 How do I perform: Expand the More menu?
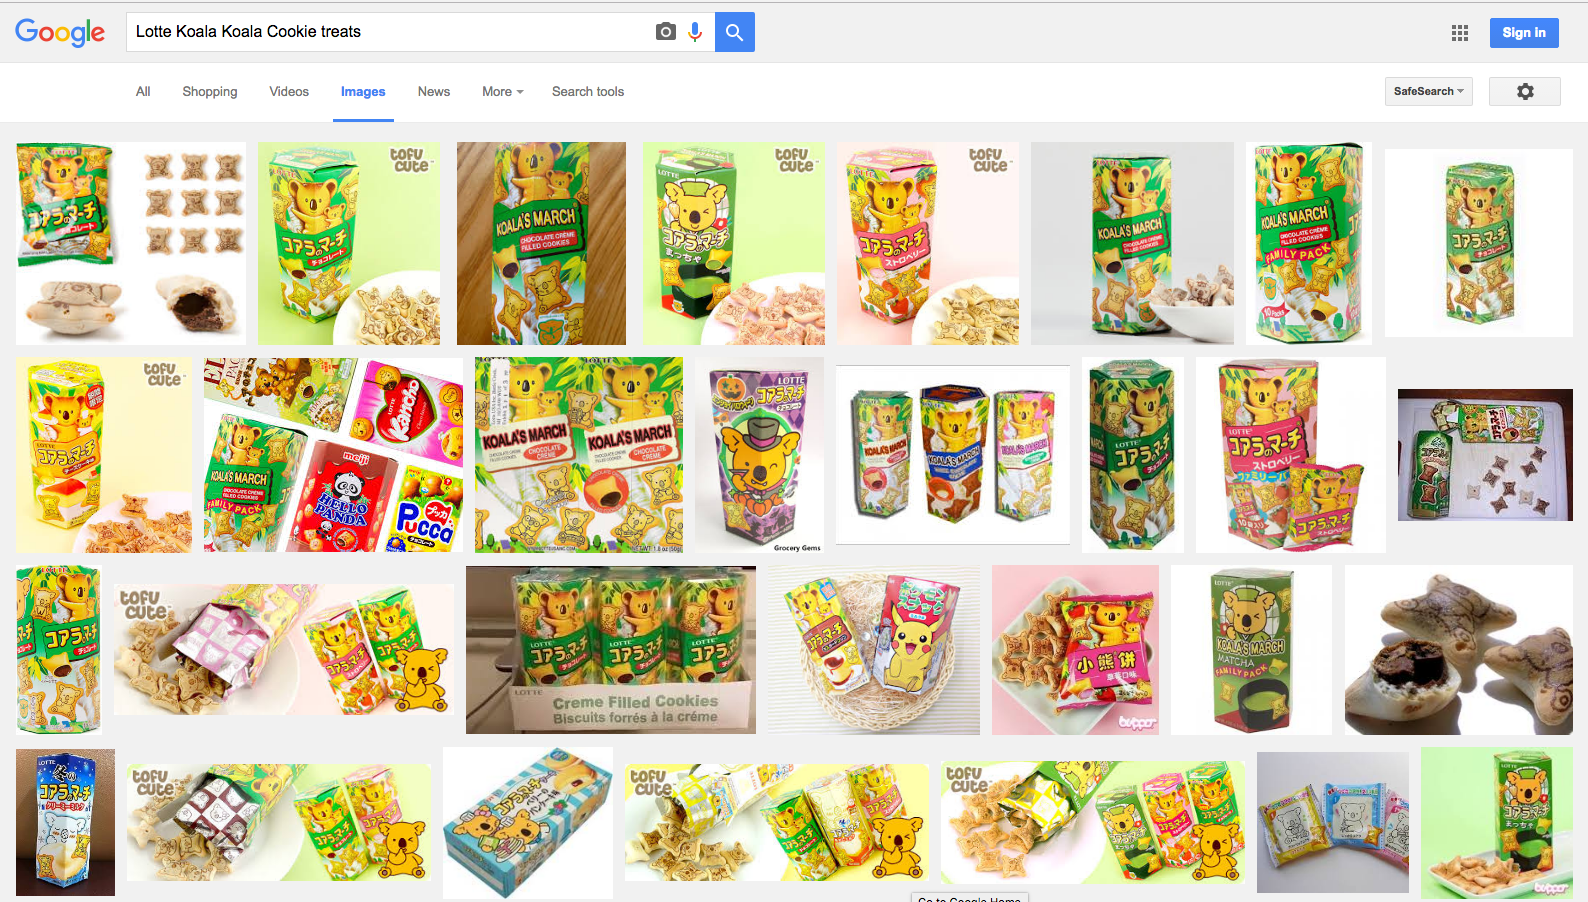point(502,91)
